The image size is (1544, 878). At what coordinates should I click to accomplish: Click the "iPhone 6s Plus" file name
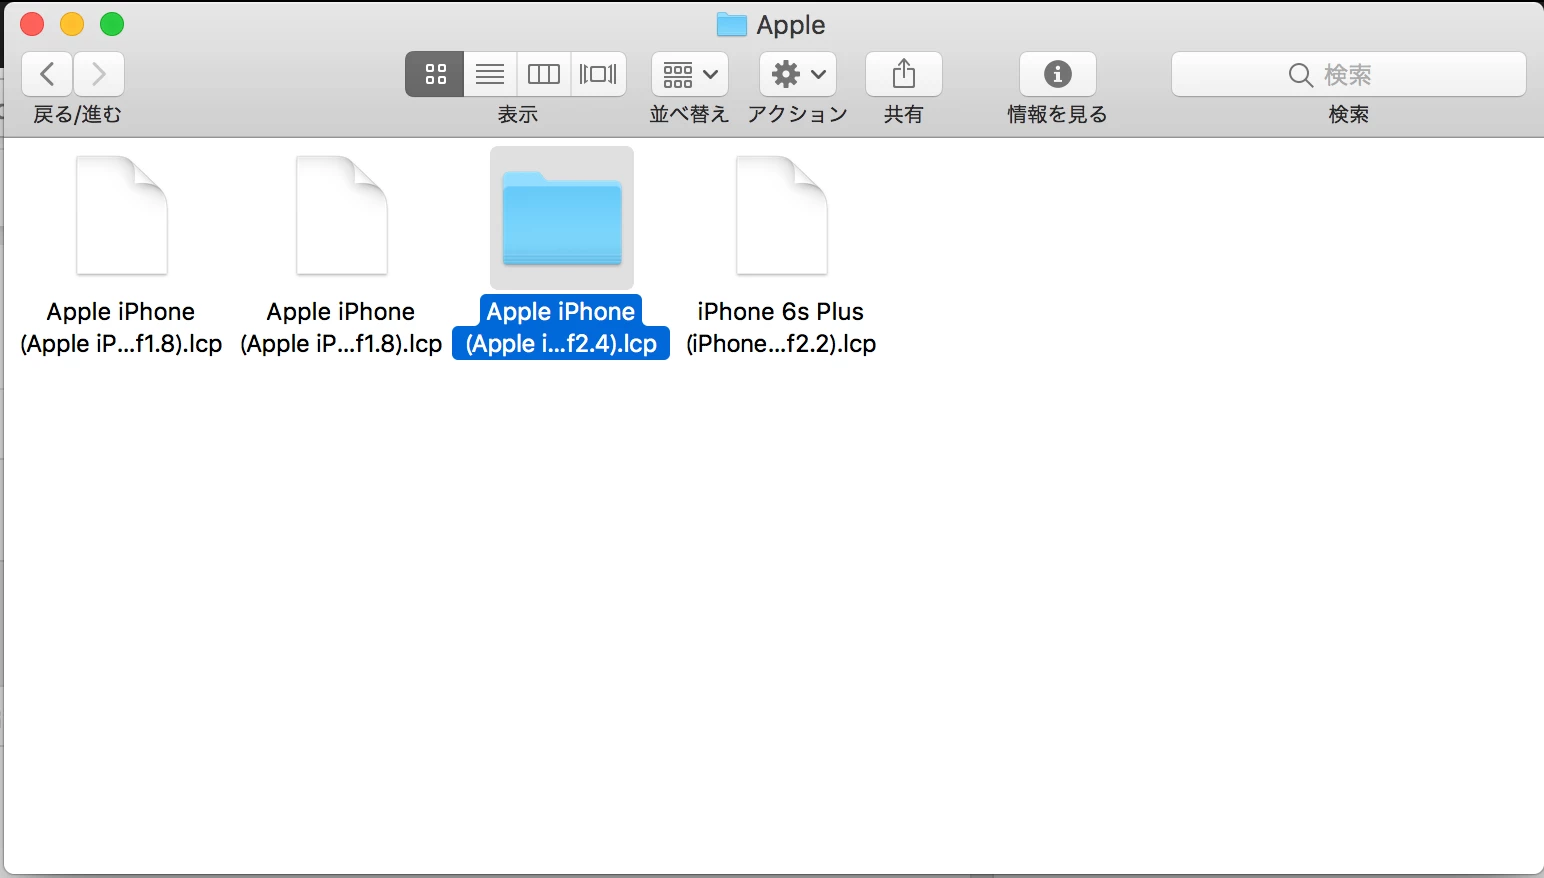(x=781, y=311)
